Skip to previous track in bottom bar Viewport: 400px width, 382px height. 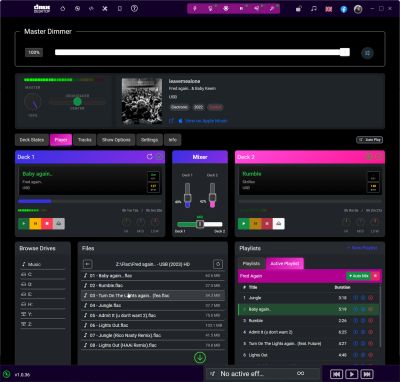point(336,374)
